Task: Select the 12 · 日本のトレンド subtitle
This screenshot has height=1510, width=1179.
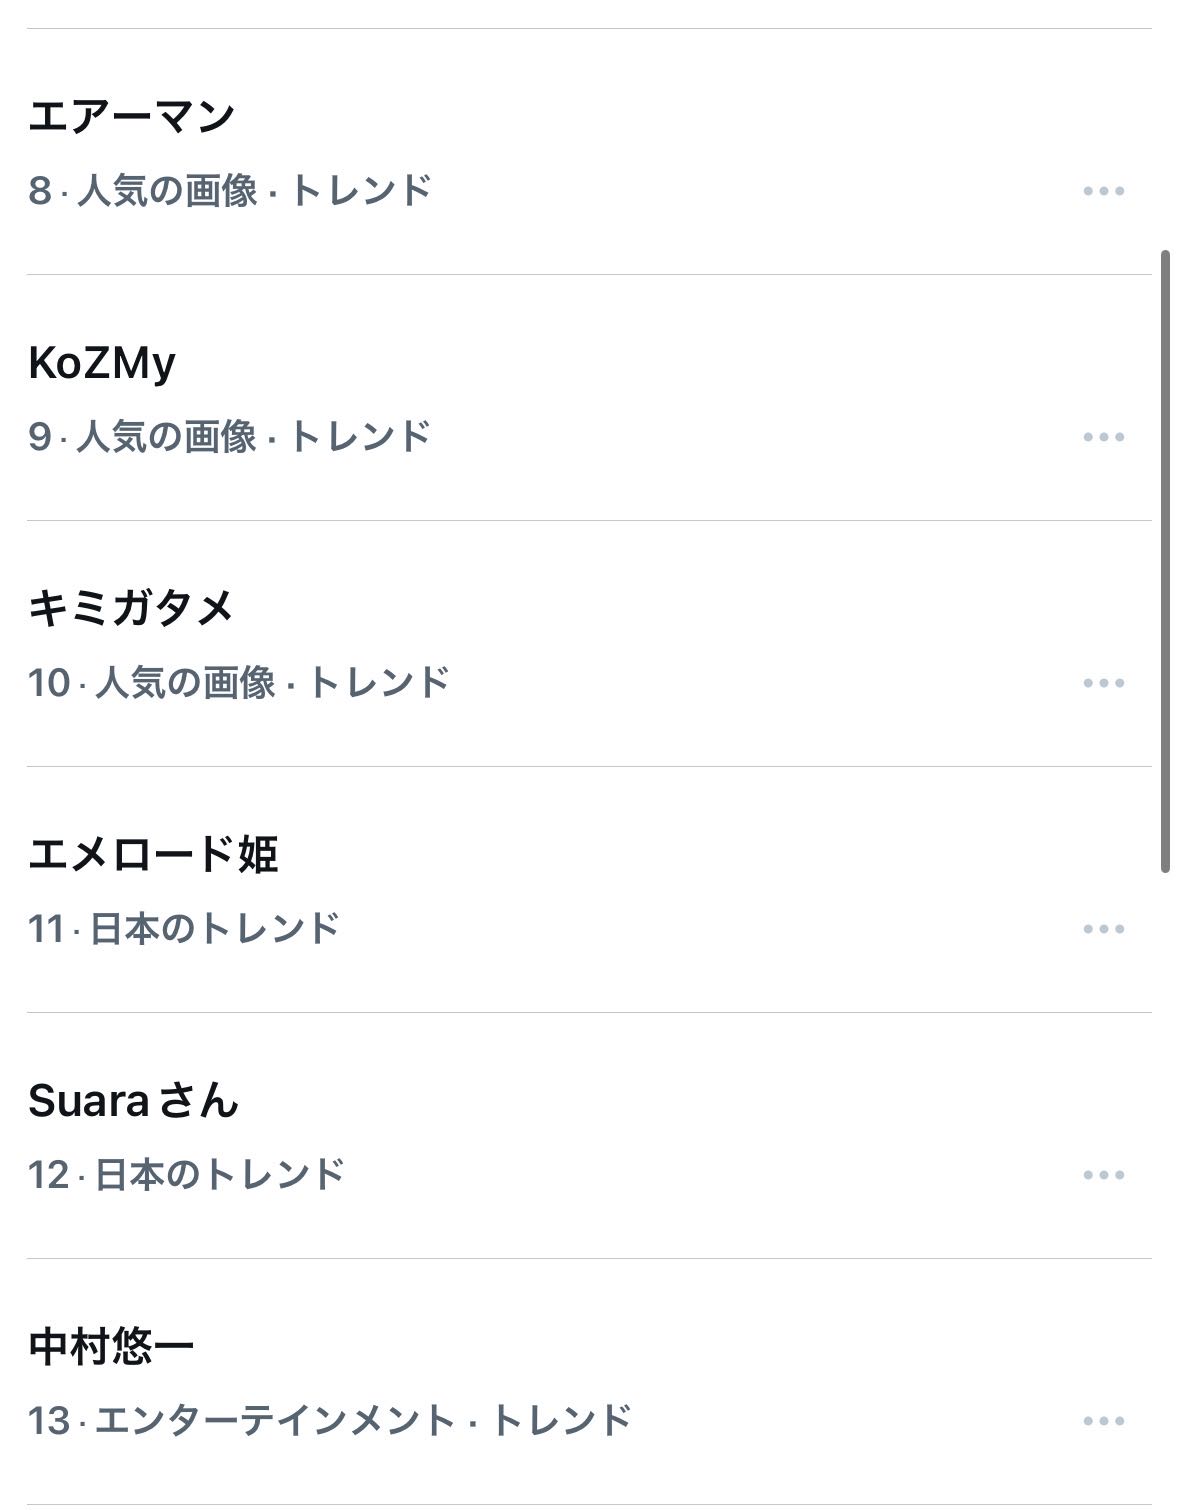Action: pos(186,1175)
